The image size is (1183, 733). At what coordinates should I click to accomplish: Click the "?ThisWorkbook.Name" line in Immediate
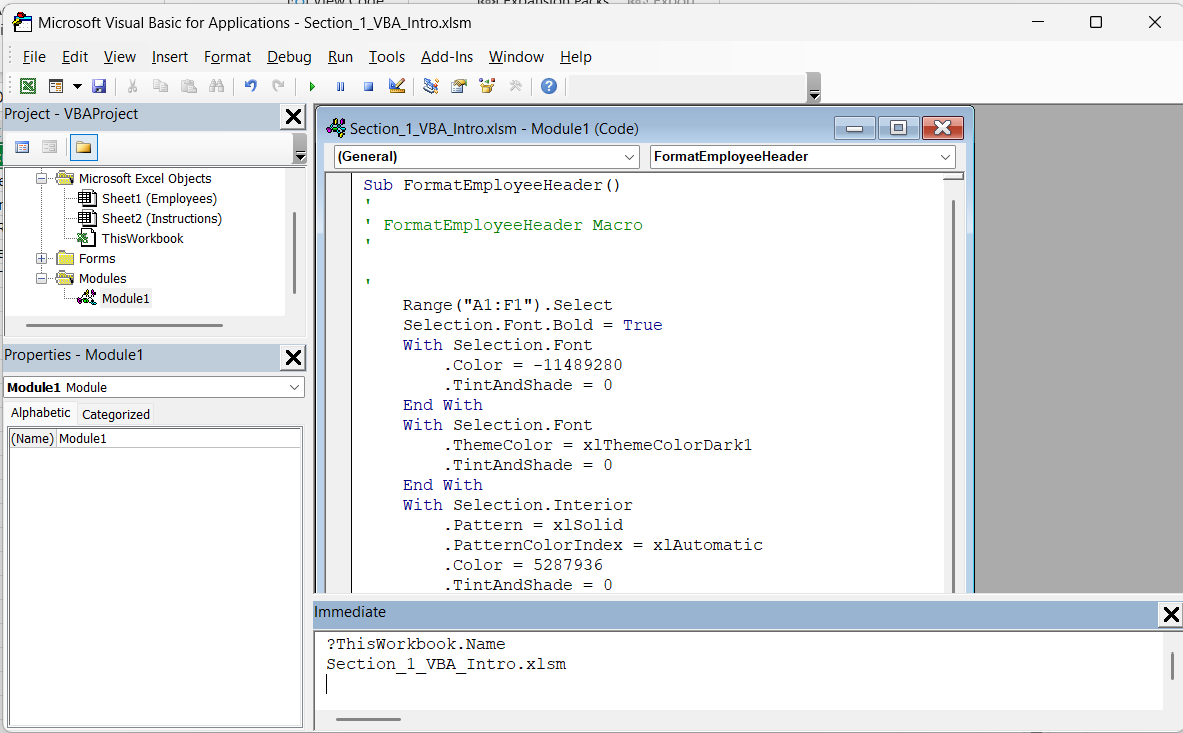click(x=416, y=644)
